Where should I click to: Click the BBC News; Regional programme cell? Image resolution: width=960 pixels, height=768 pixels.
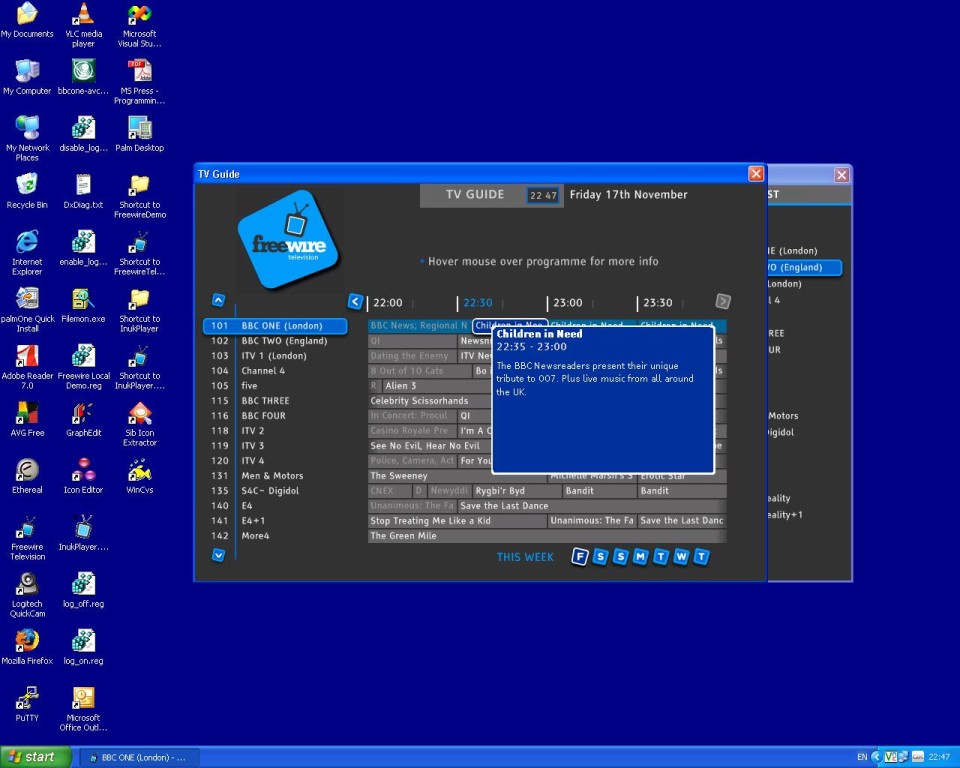[419, 325]
